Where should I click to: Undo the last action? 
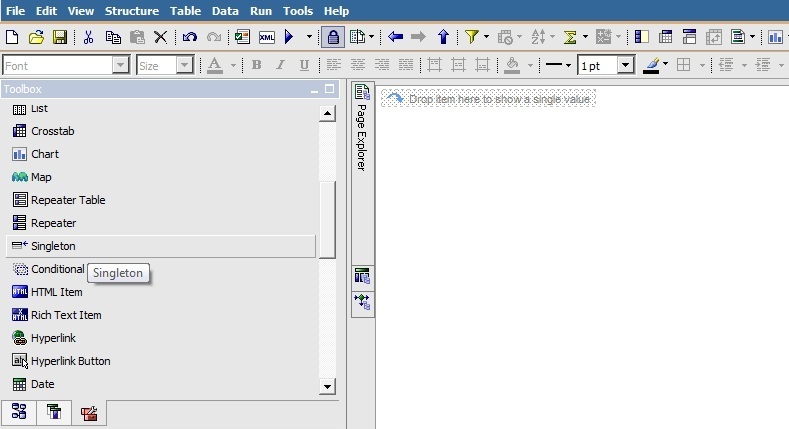[189, 37]
